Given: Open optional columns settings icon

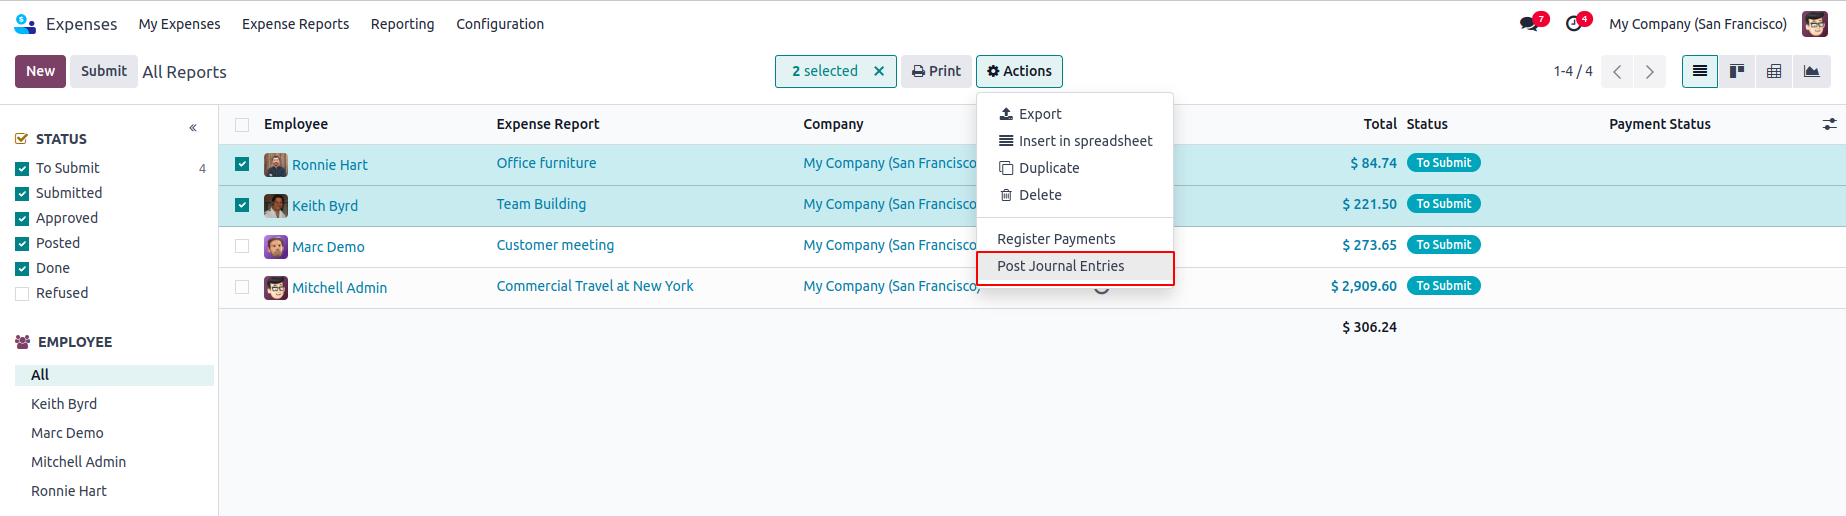Looking at the screenshot, I should pos(1829,124).
